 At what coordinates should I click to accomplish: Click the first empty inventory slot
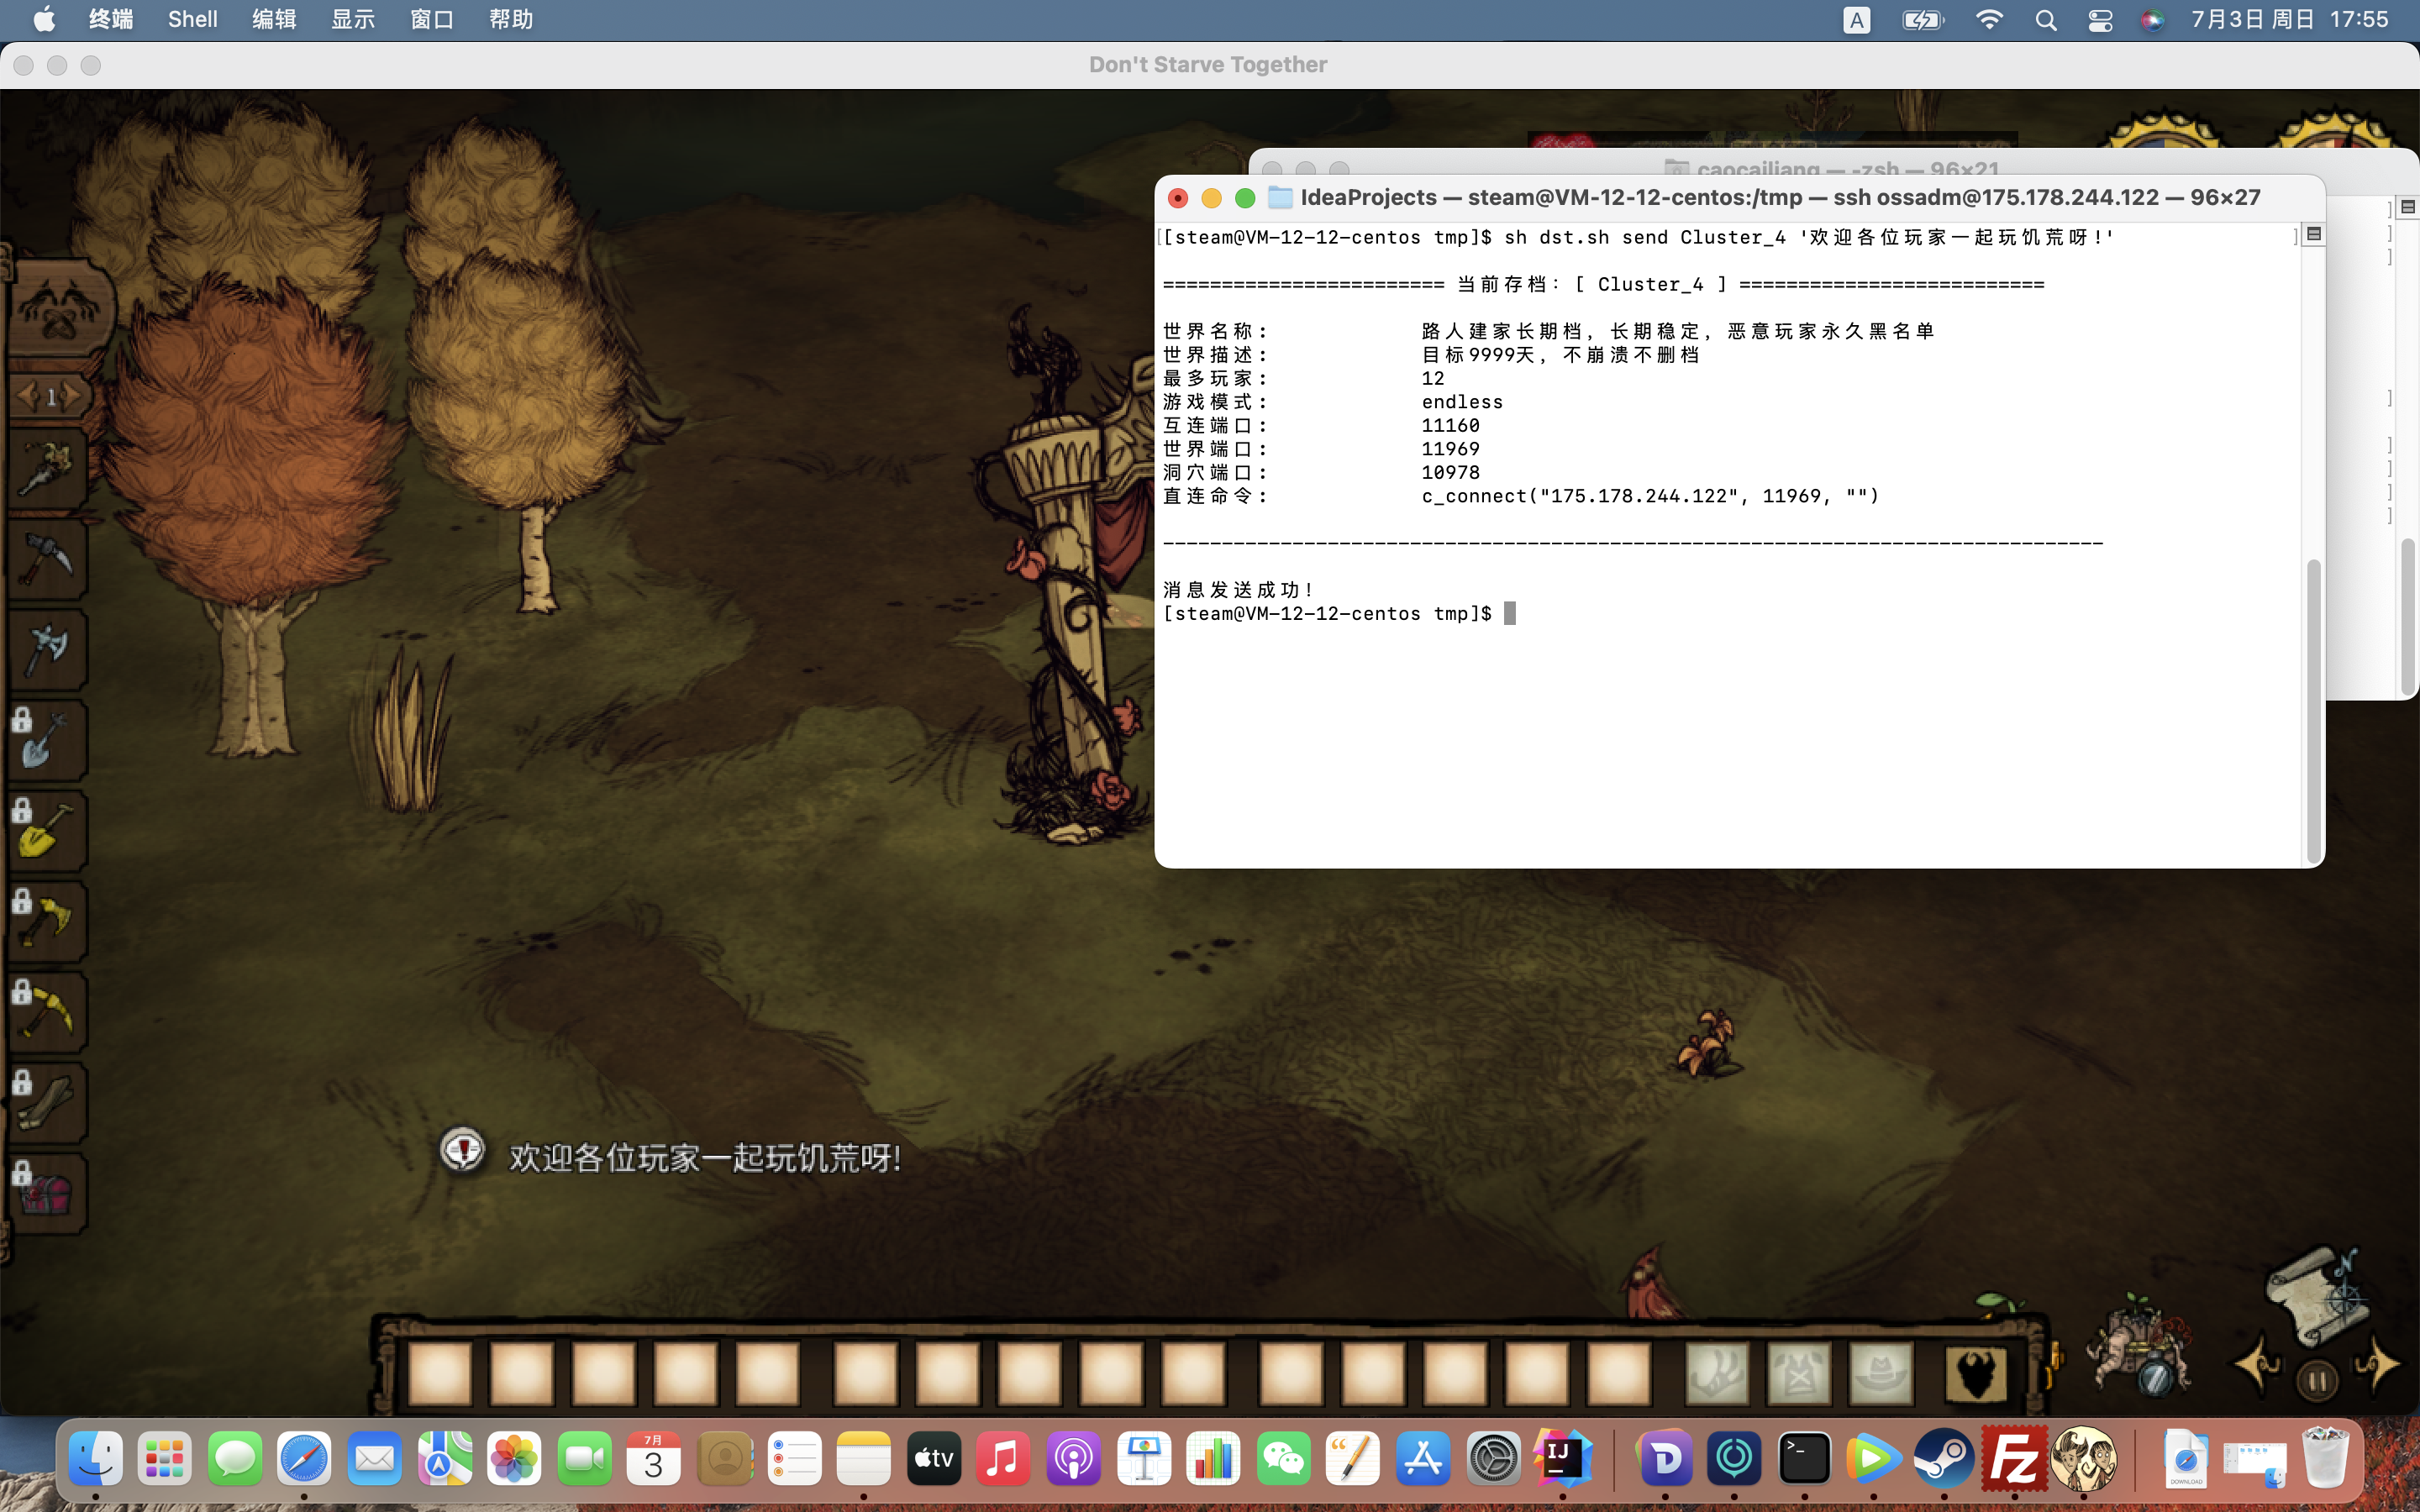point(440,1373)
